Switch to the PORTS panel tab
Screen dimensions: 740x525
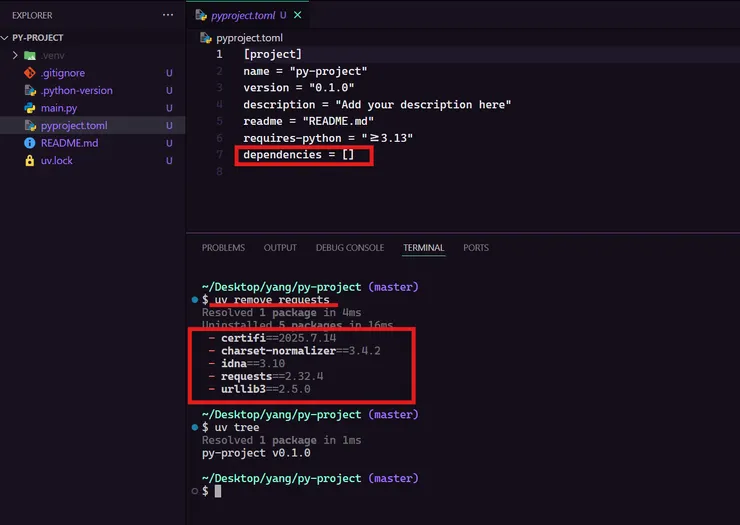pyautogui.click(x=476, y=248)
